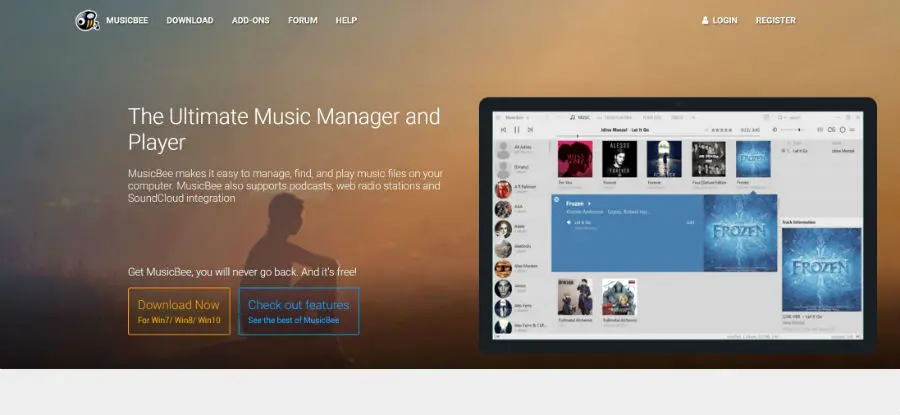Click the MusicBee bee logo icon
Viewport: 900px width, 415px height.
[87, 20]
